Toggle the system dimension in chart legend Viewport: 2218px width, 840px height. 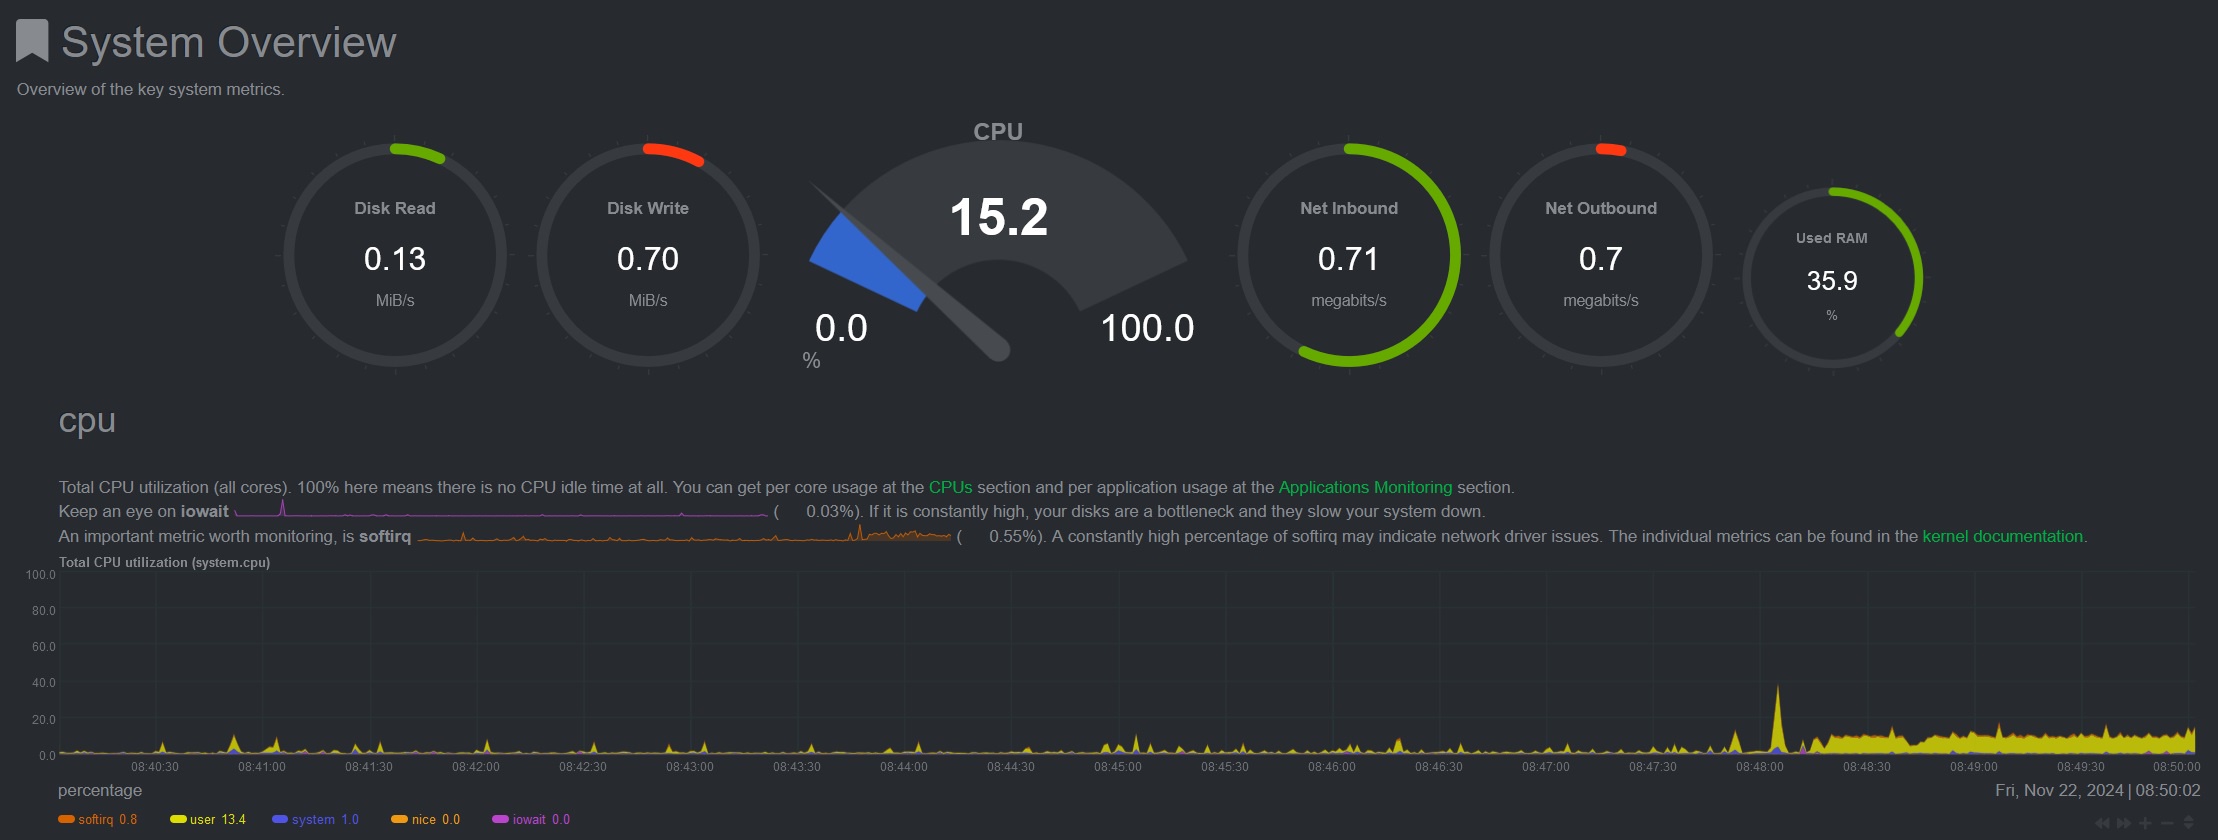(x=313, y=820)
